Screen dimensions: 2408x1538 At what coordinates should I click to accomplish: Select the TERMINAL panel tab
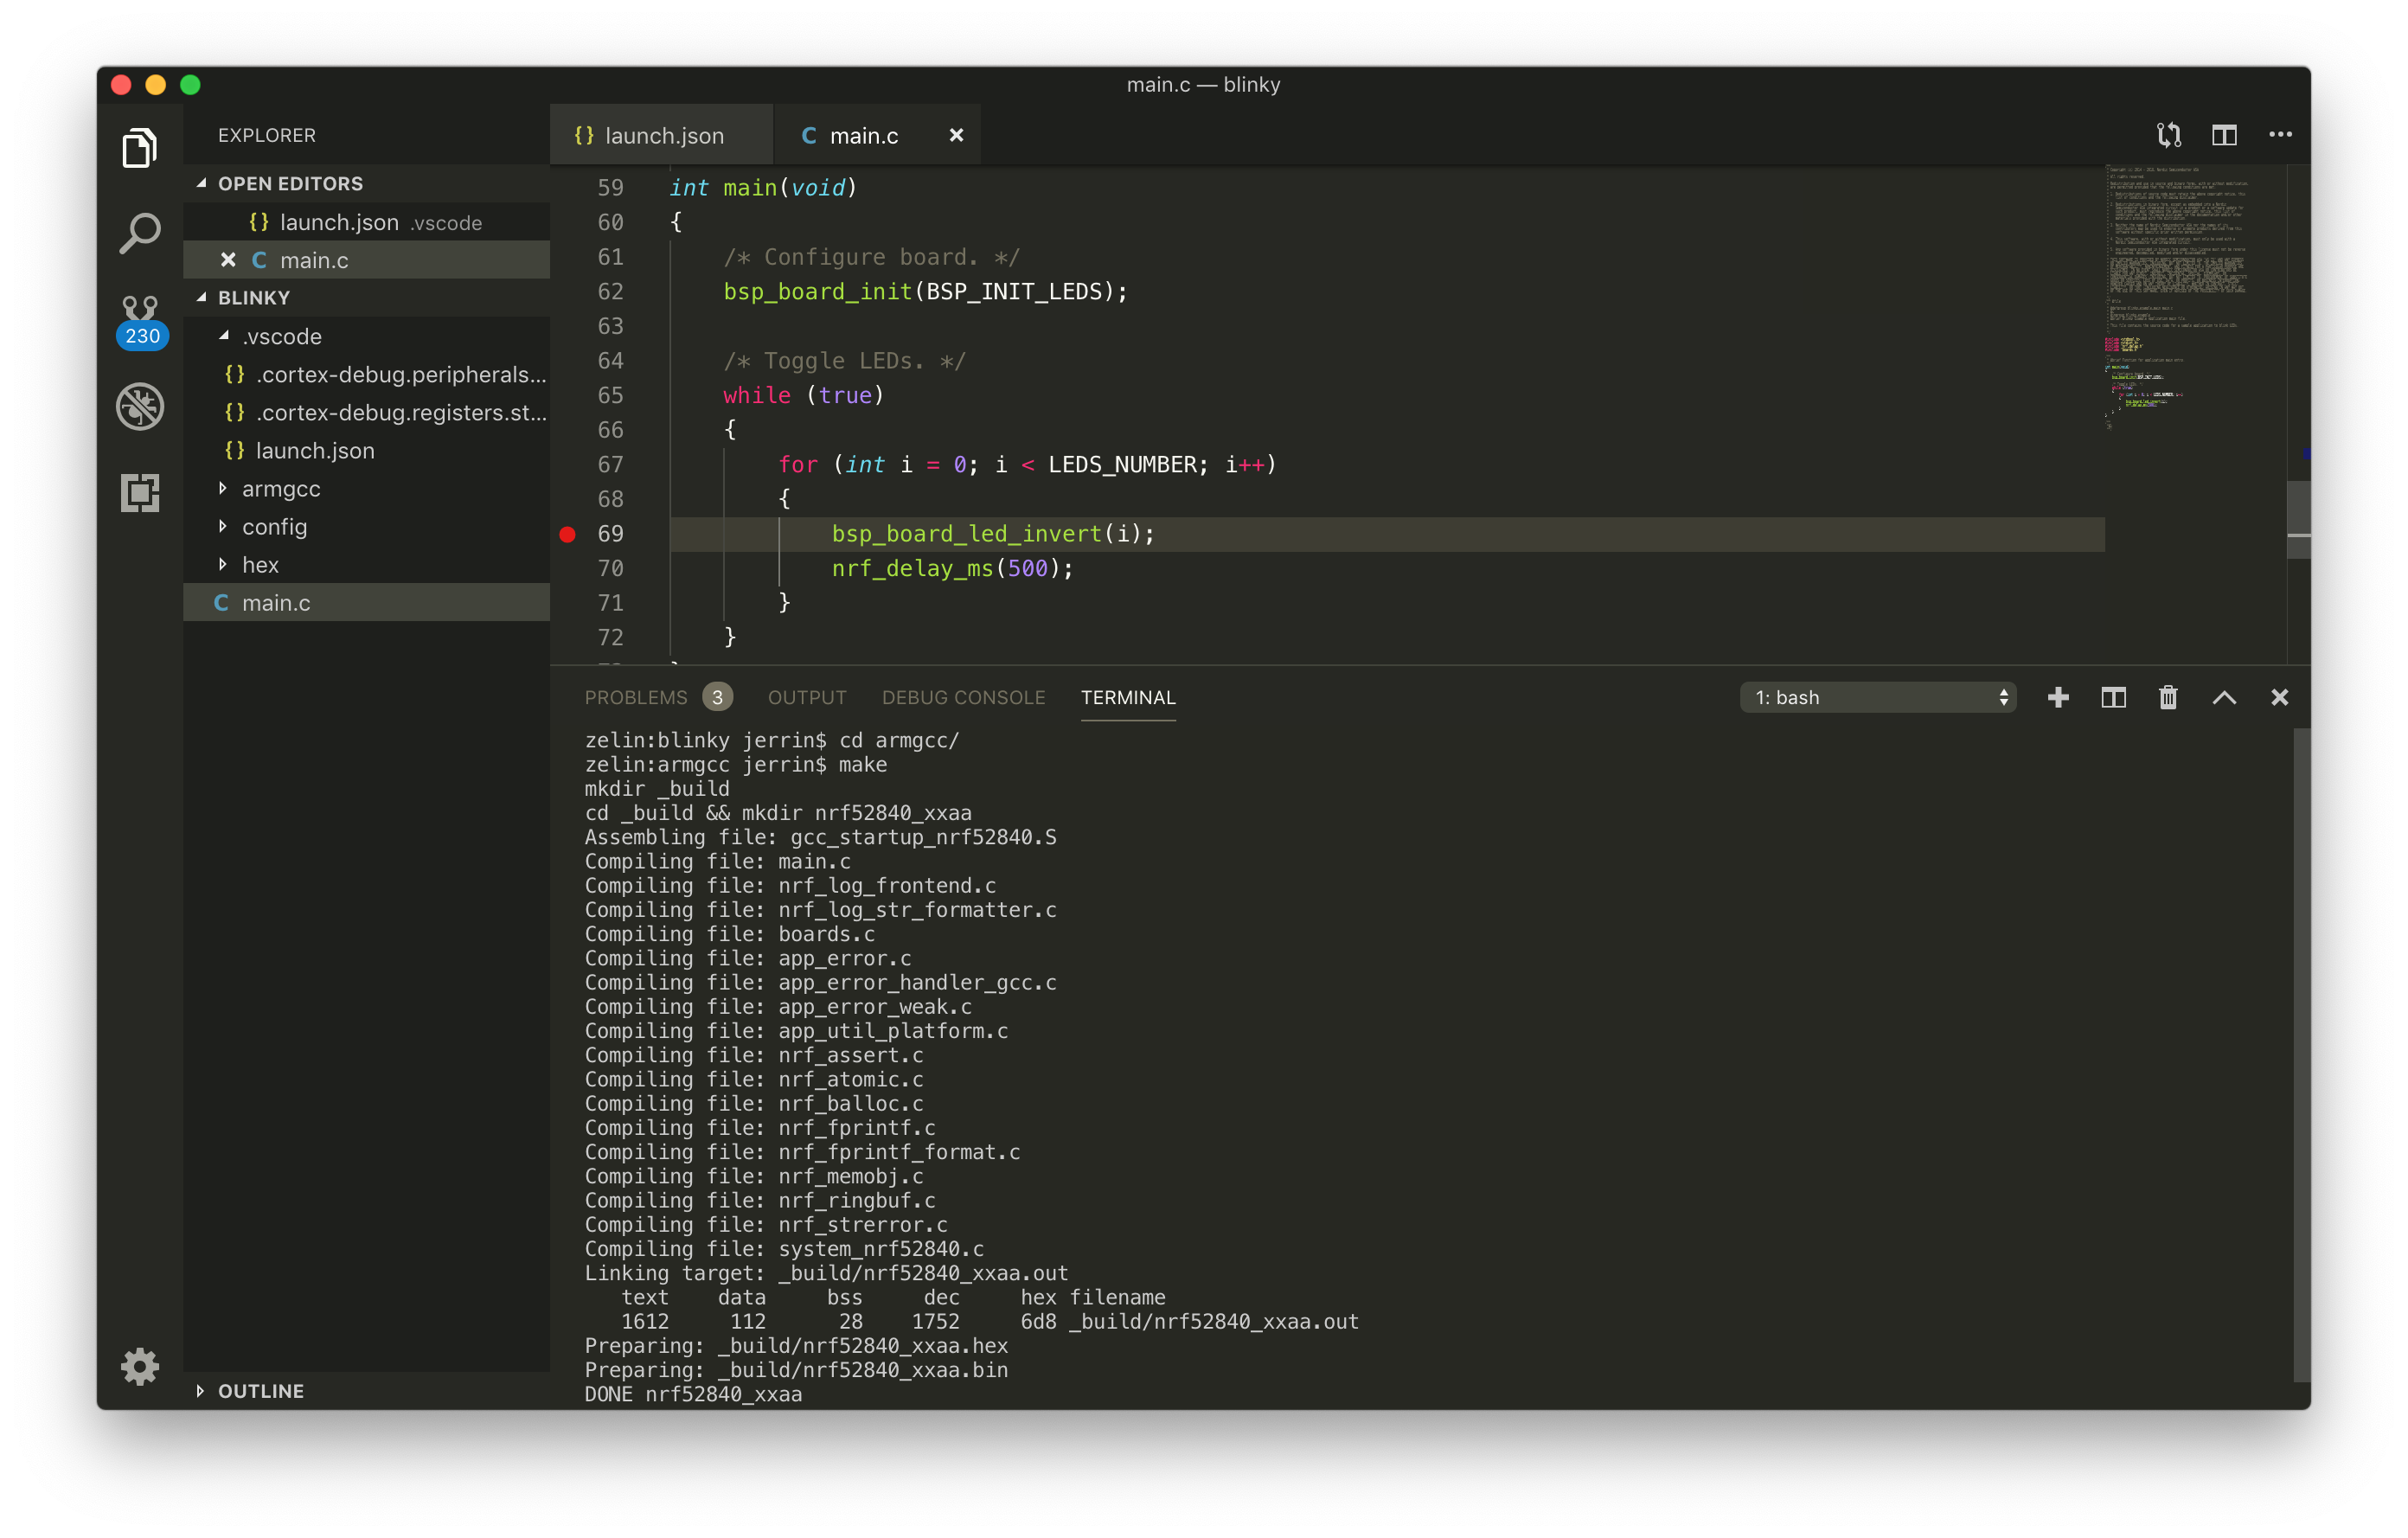coord(1128,697)
